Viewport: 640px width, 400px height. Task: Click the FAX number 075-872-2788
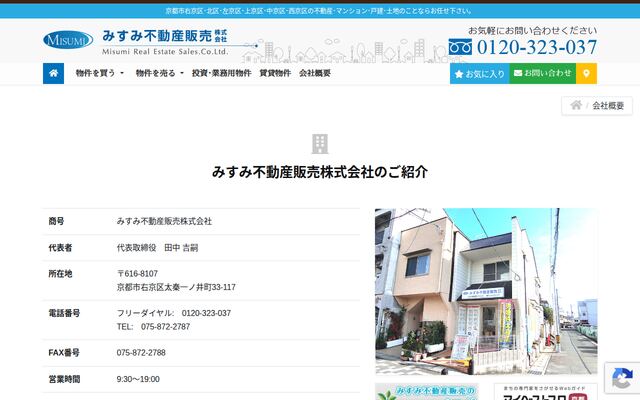(x=141, y=353)
